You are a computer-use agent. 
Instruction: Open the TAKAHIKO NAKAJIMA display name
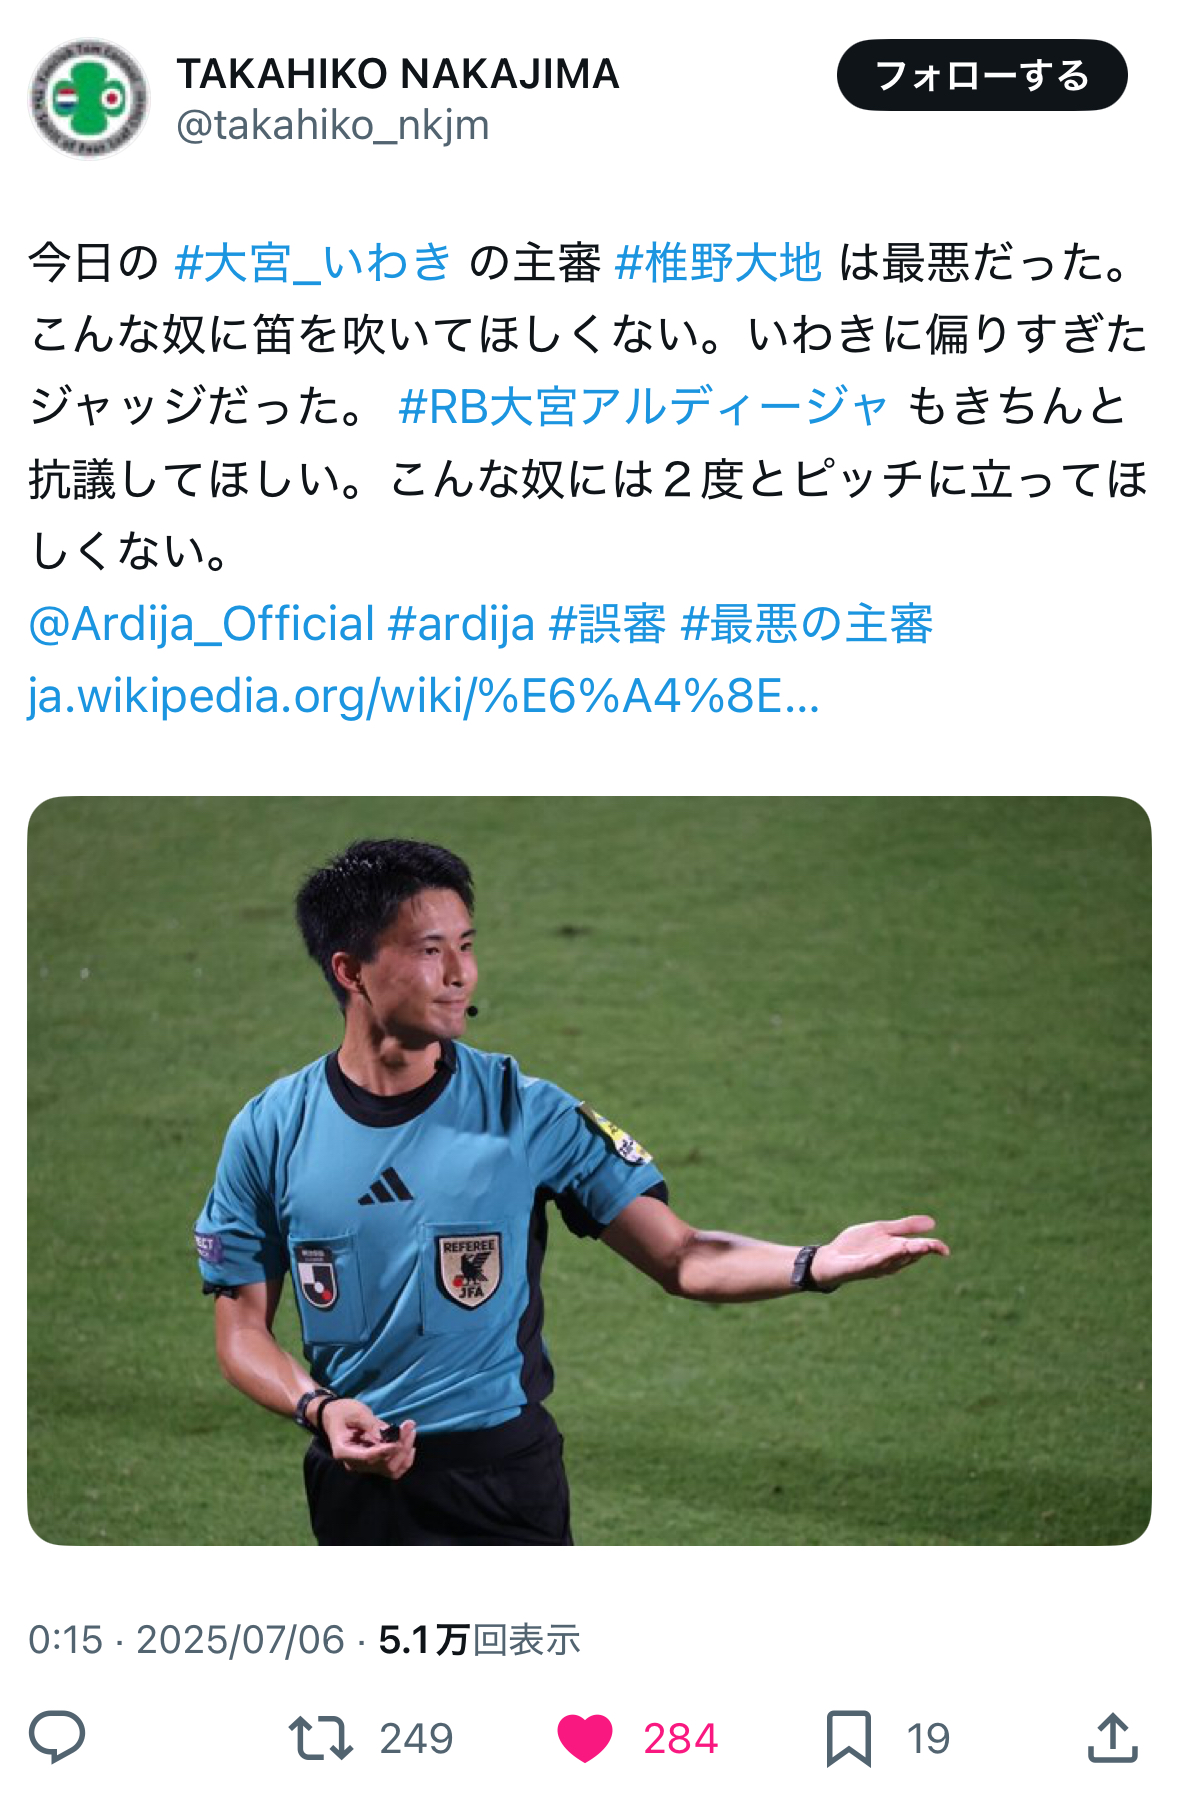398,74
